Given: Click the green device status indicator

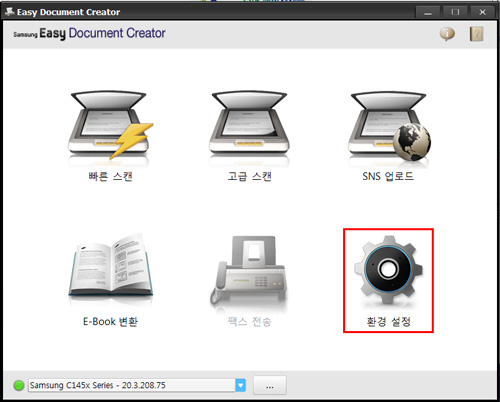Looking at the screenshot, I should click(x=19, y=385).
